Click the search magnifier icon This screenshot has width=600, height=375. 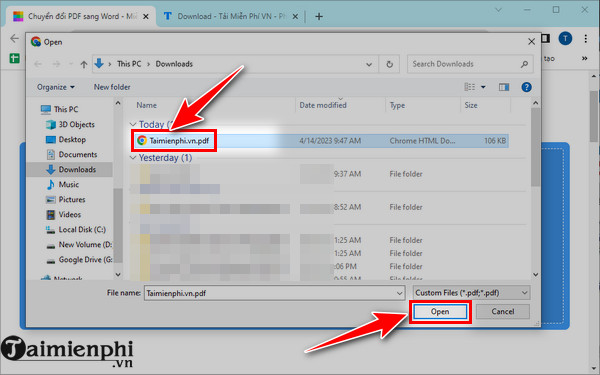pos(525,64)
